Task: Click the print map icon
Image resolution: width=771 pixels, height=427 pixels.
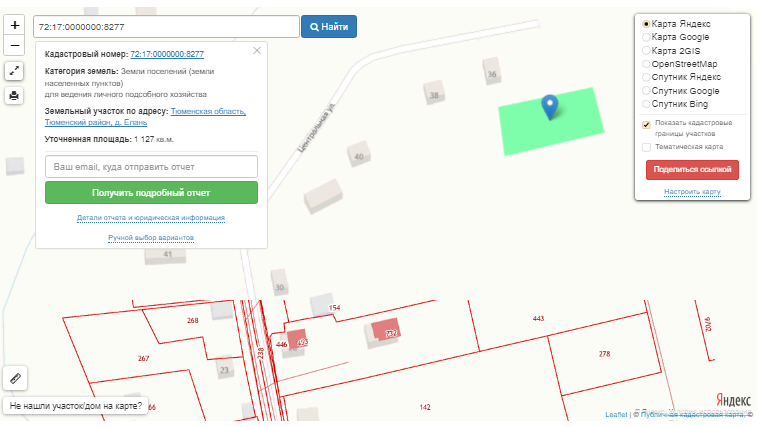Action: tap(14, 95)
